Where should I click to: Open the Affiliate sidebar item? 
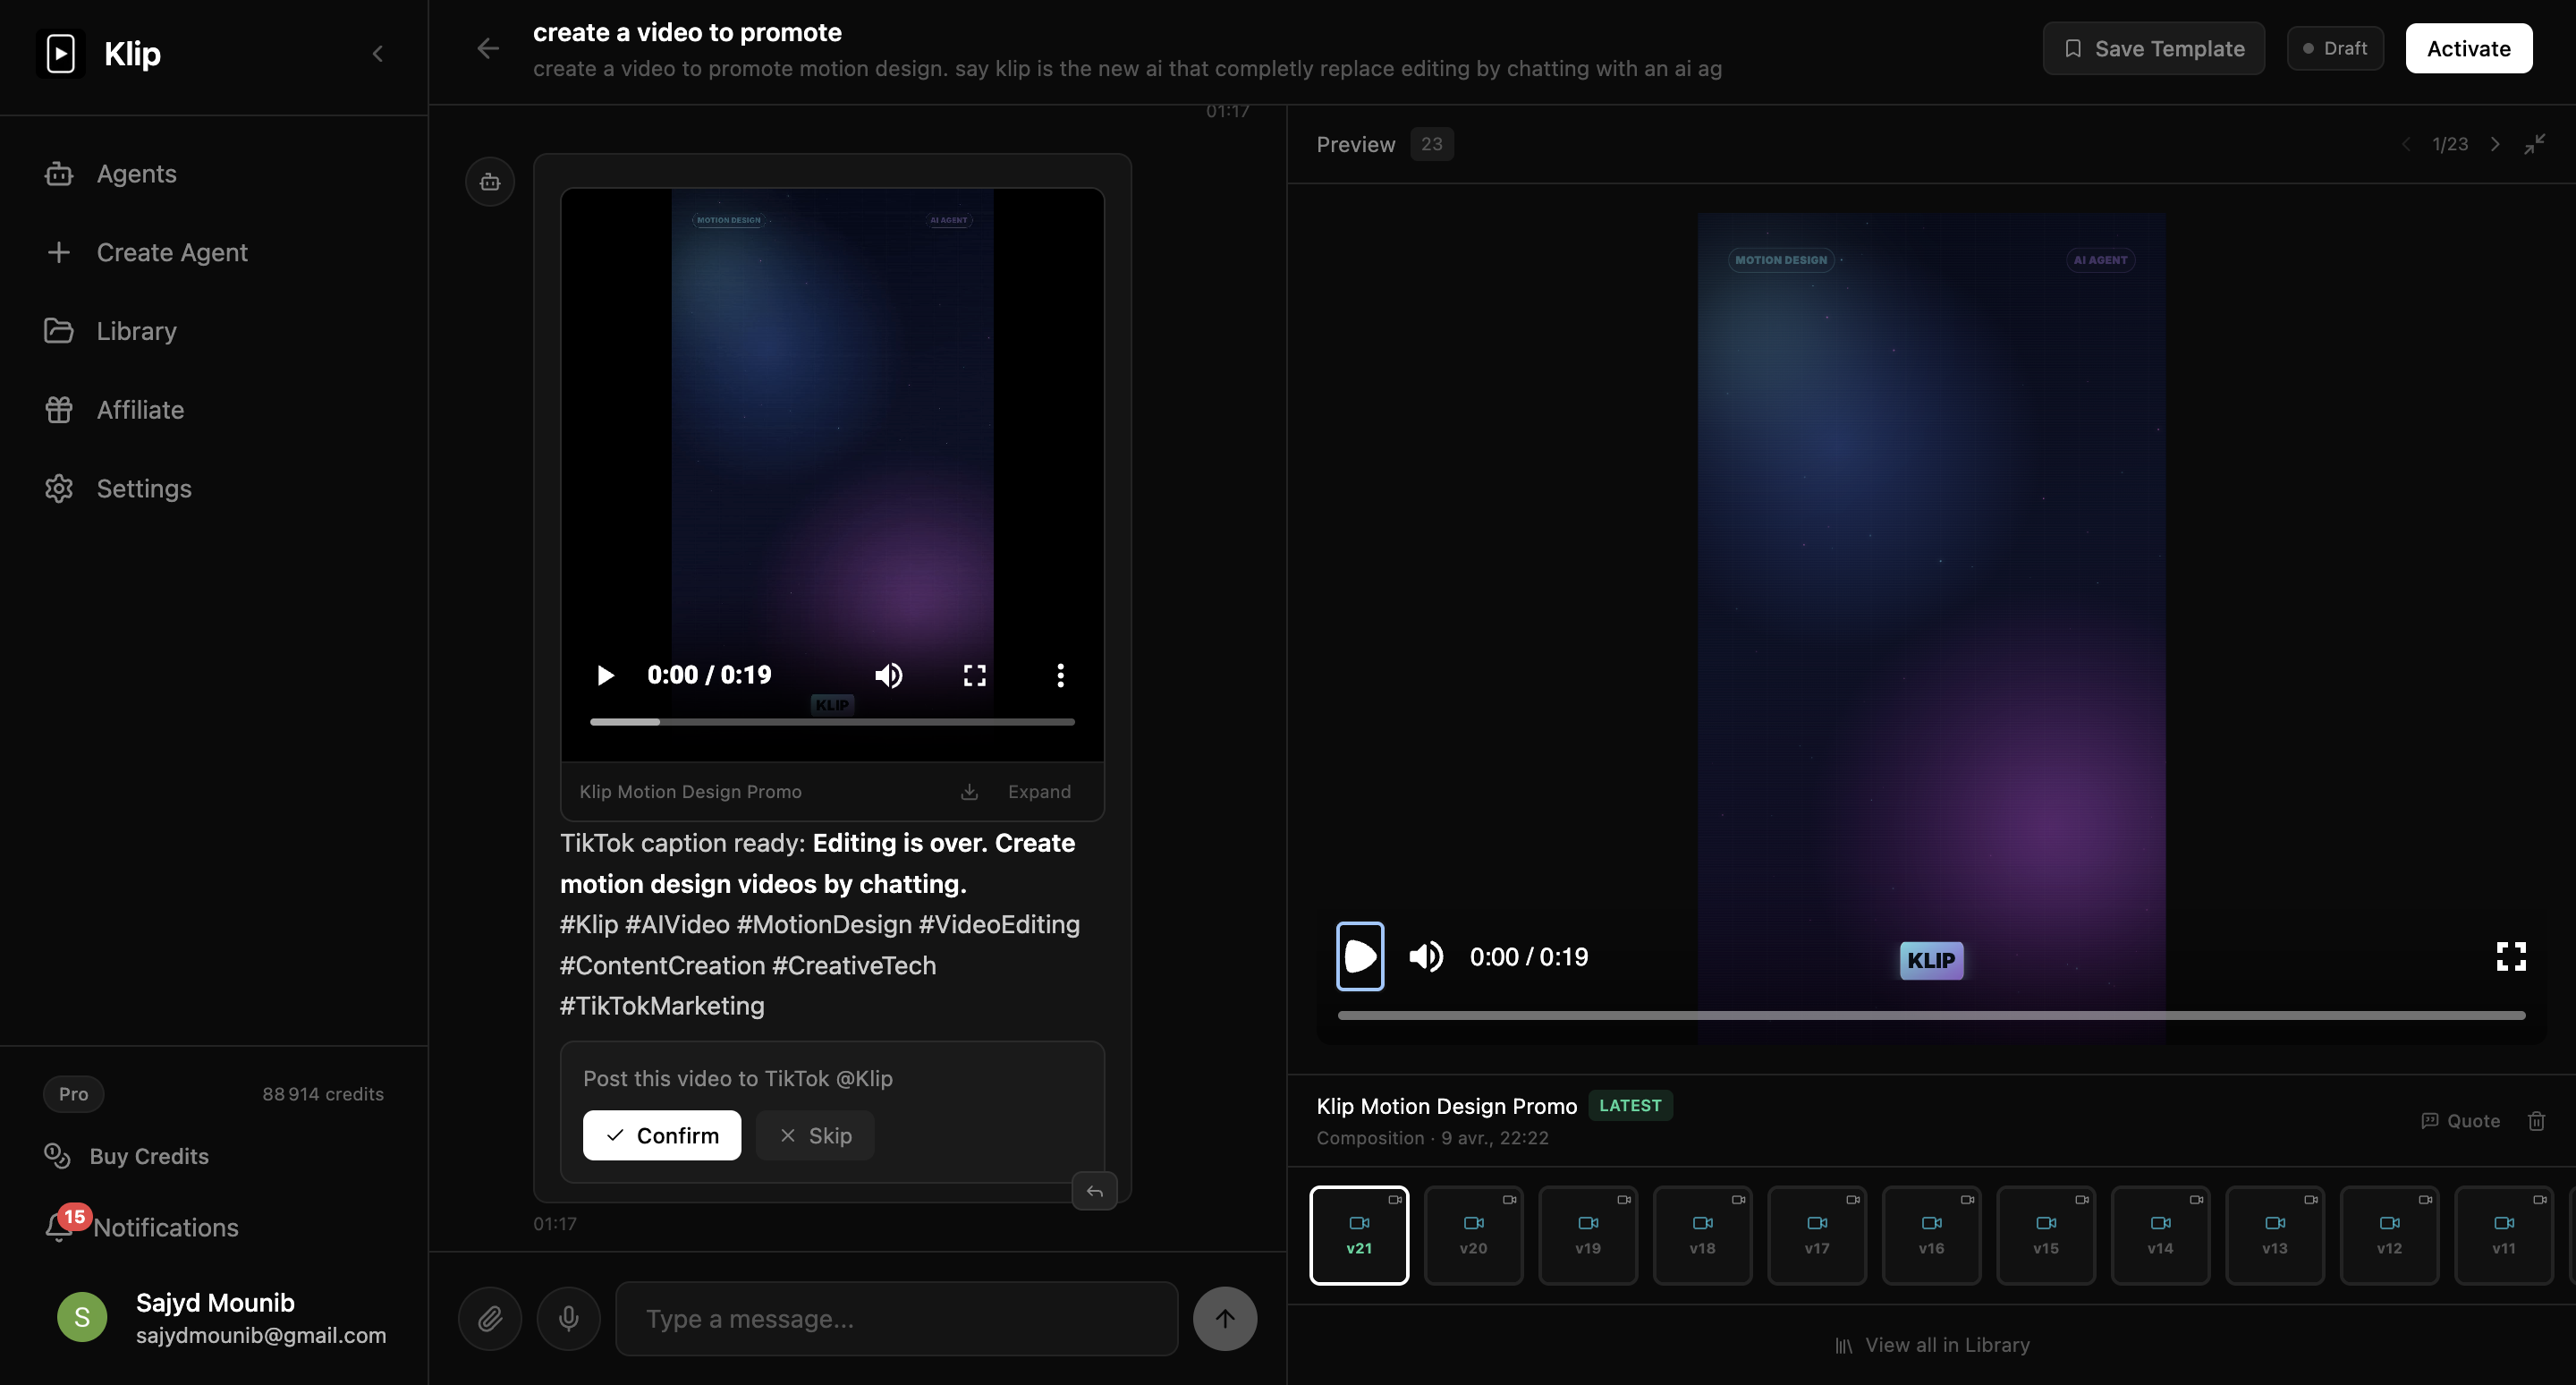[x=140, y=410]
